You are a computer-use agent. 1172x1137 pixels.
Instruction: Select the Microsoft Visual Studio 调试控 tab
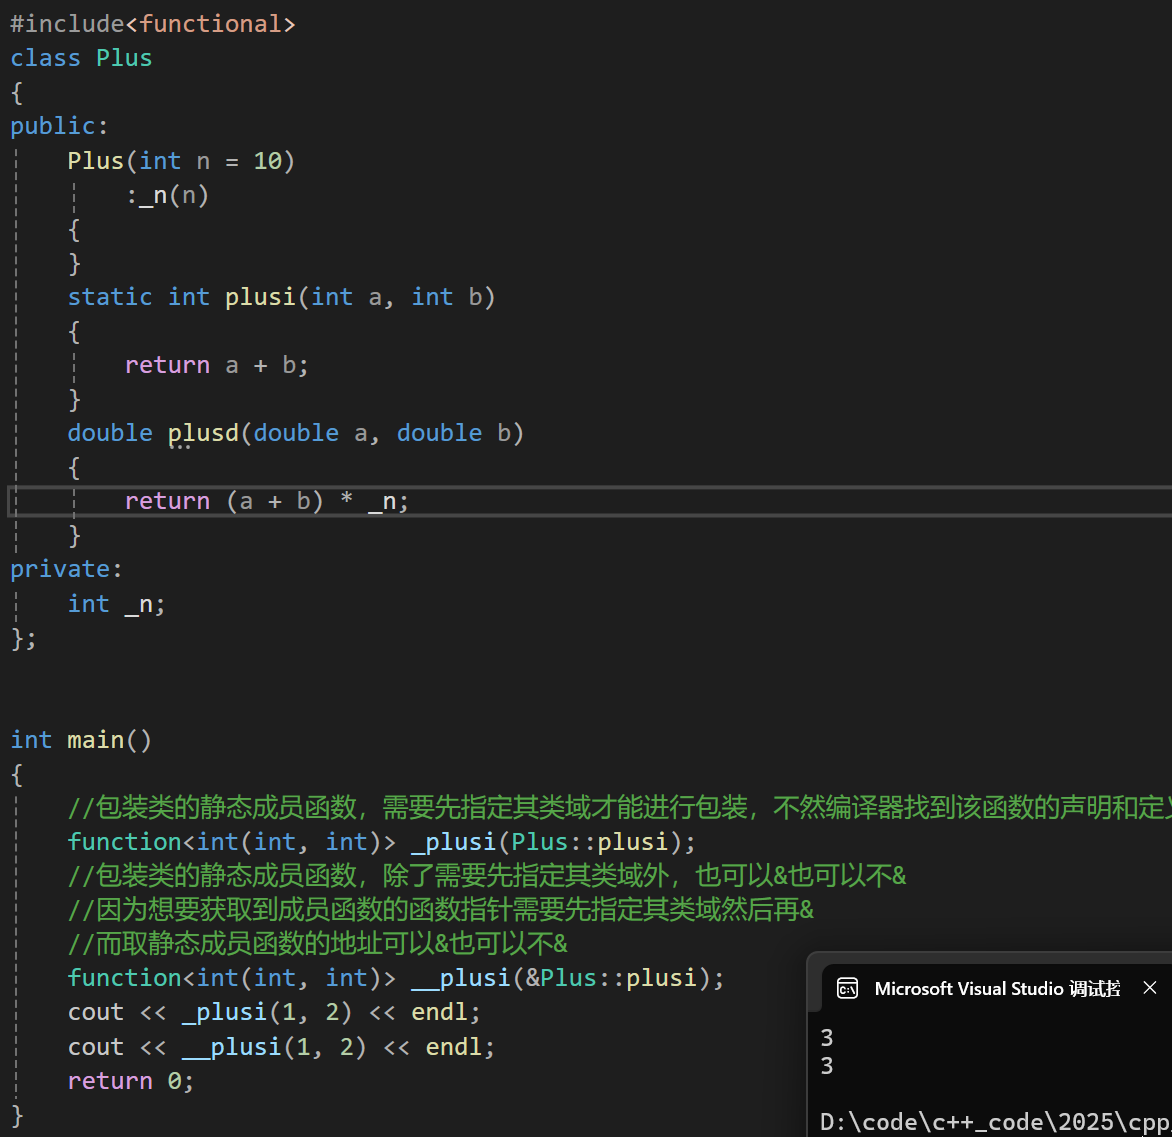(996, 988)
